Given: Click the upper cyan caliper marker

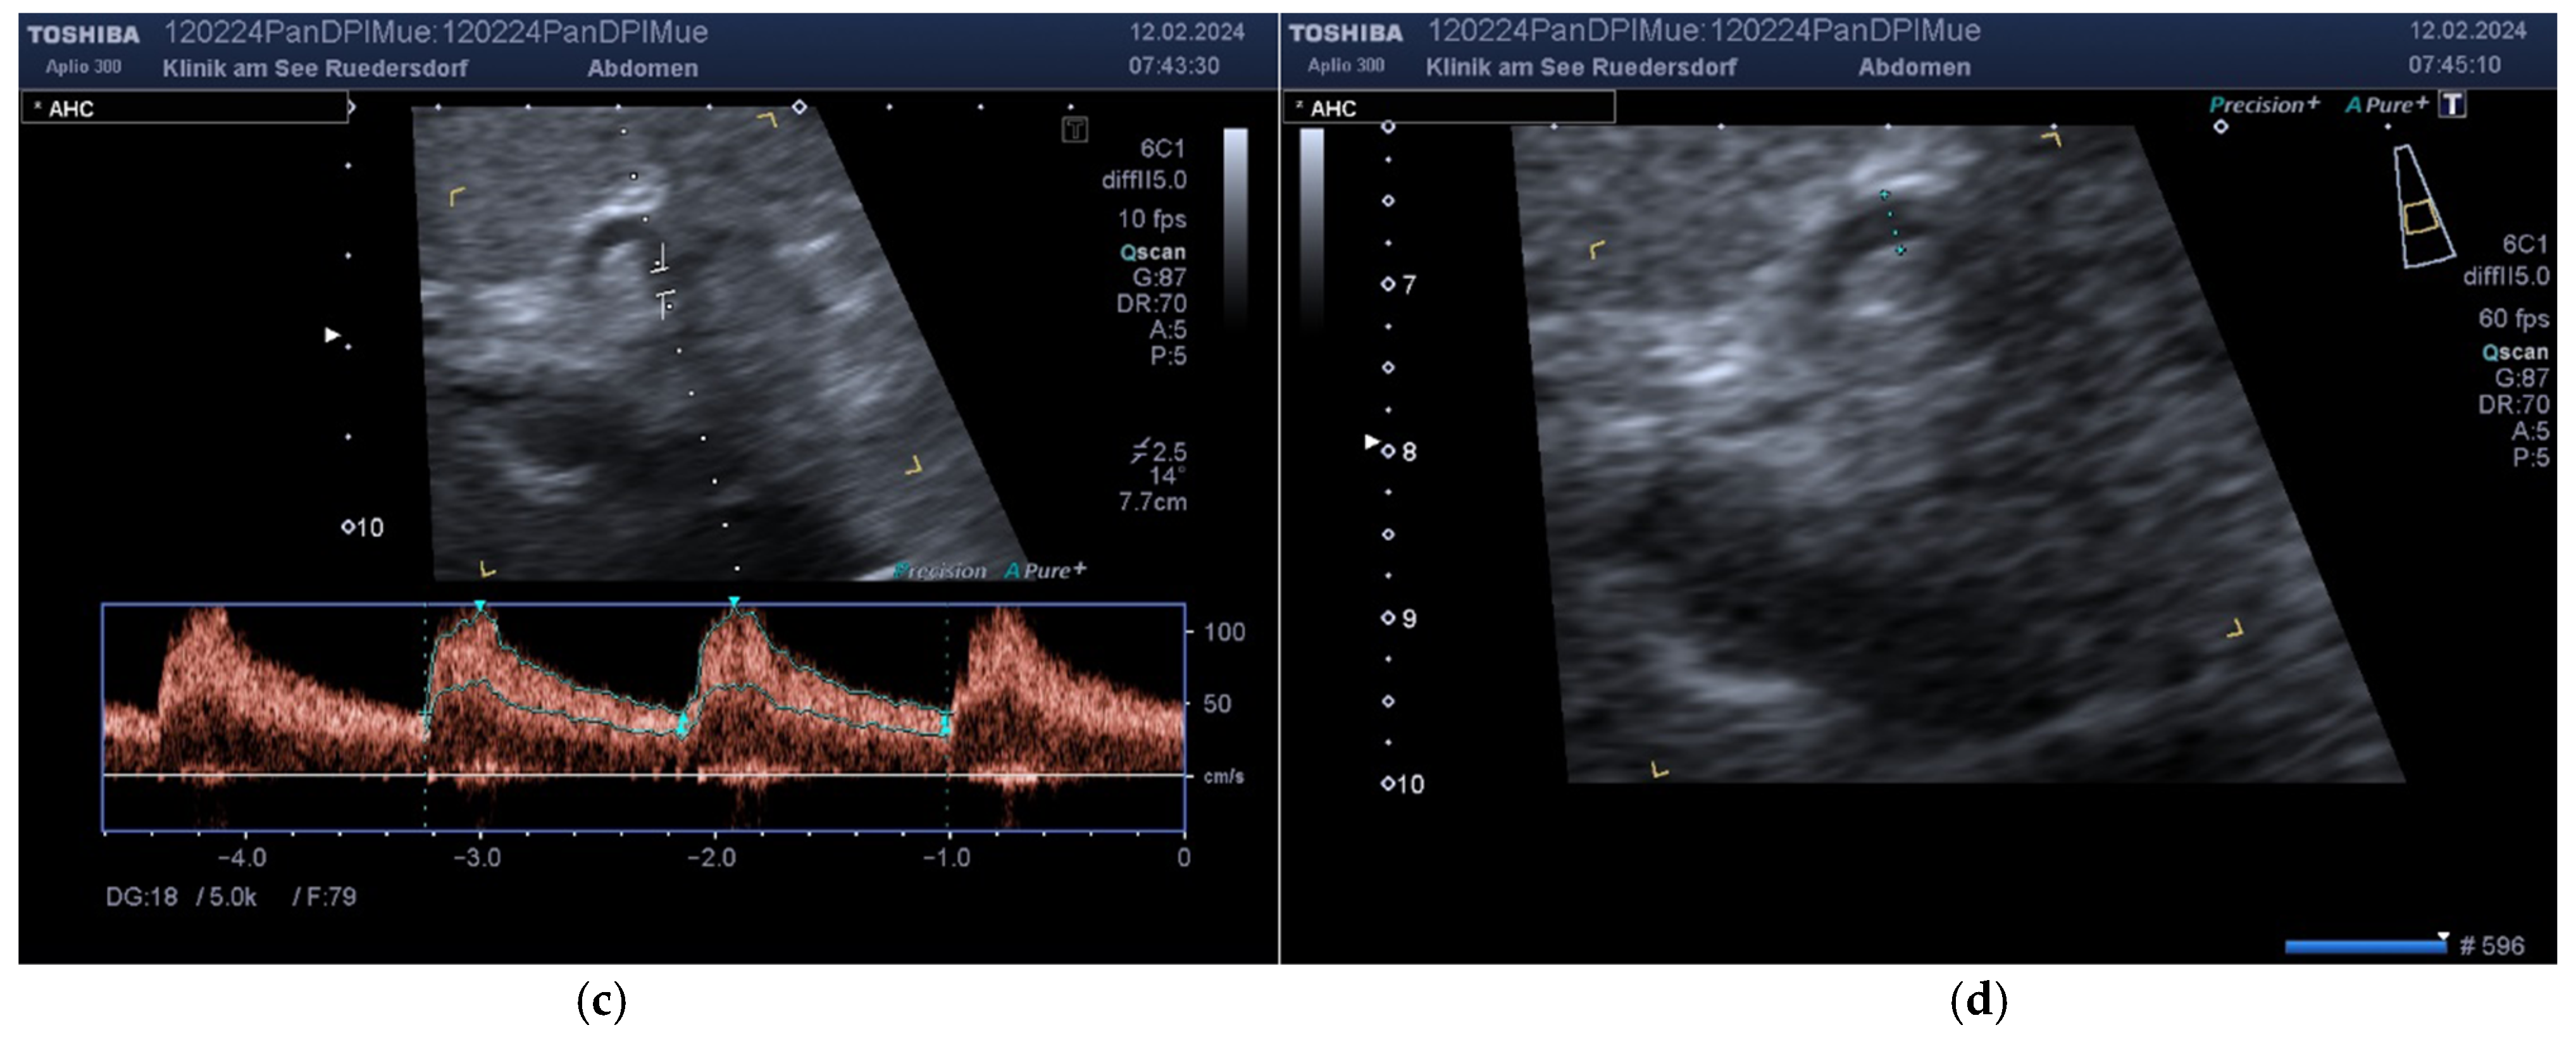Looking at the screenshot, I should 1884,194.
